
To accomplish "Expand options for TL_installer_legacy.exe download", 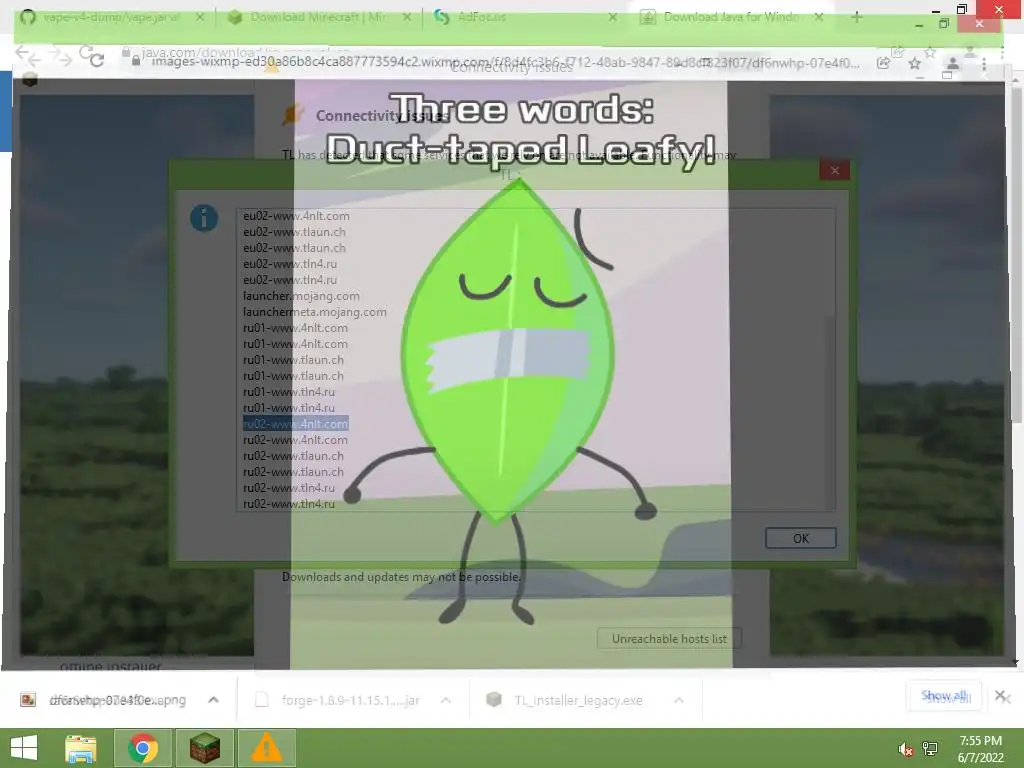I will 679,700.
